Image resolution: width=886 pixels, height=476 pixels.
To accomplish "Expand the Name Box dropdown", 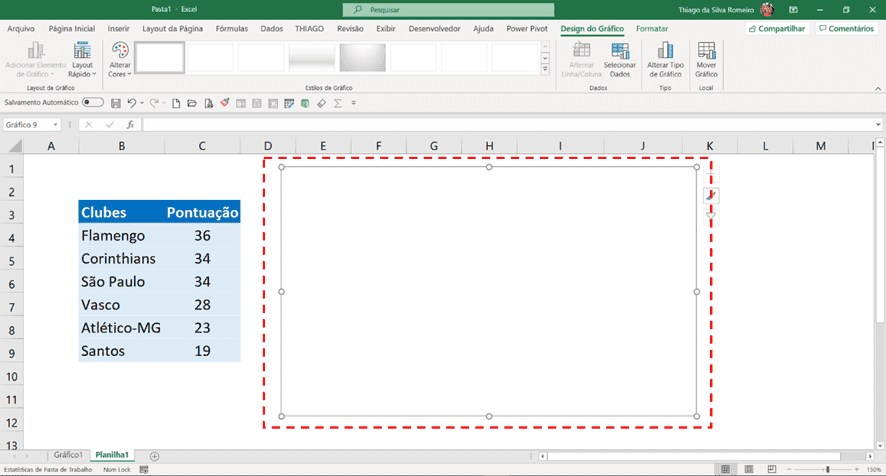I will [55, 124].
